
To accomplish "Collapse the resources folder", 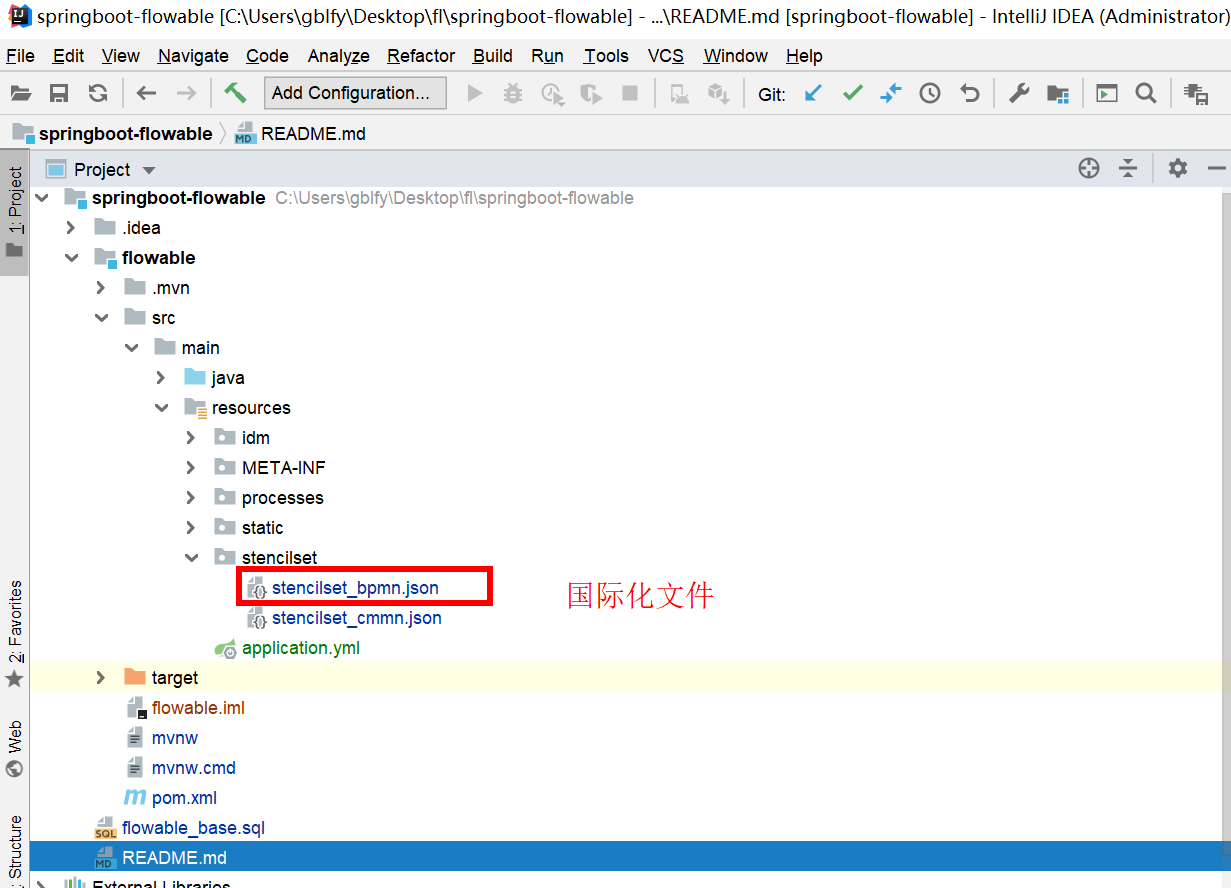I will pos(162,408).
